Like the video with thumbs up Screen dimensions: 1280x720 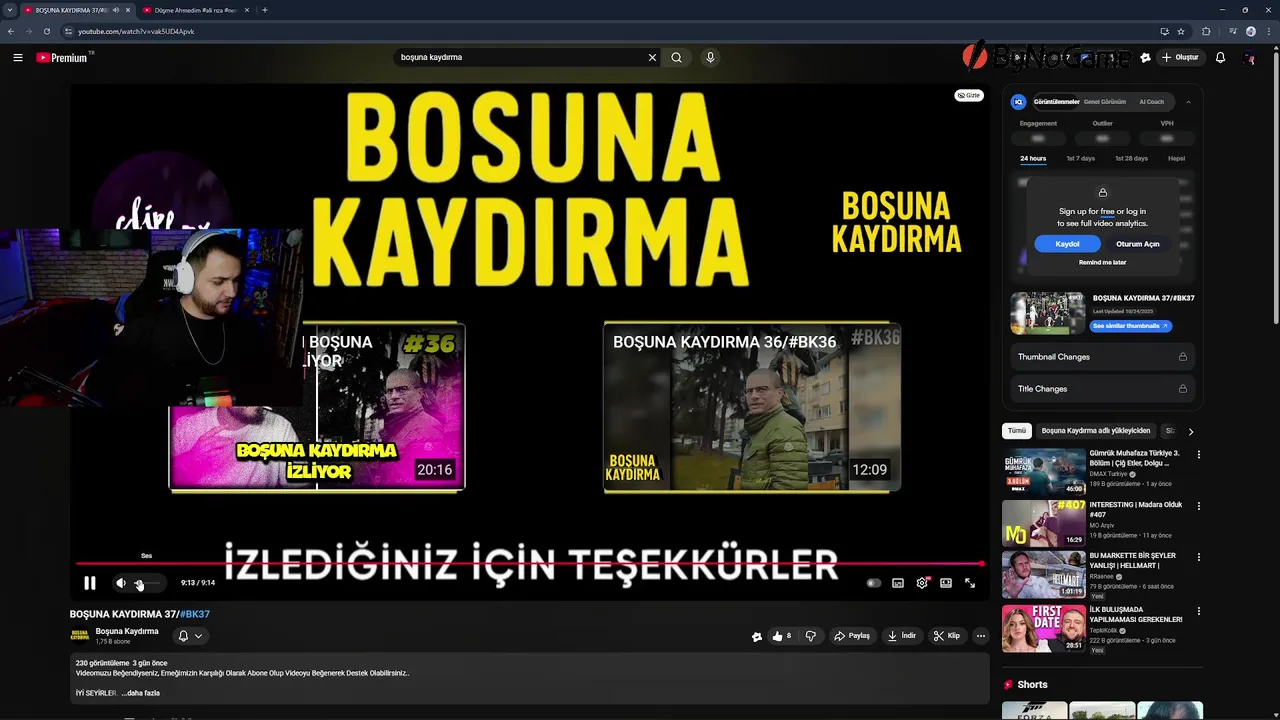tap(781, 636)
